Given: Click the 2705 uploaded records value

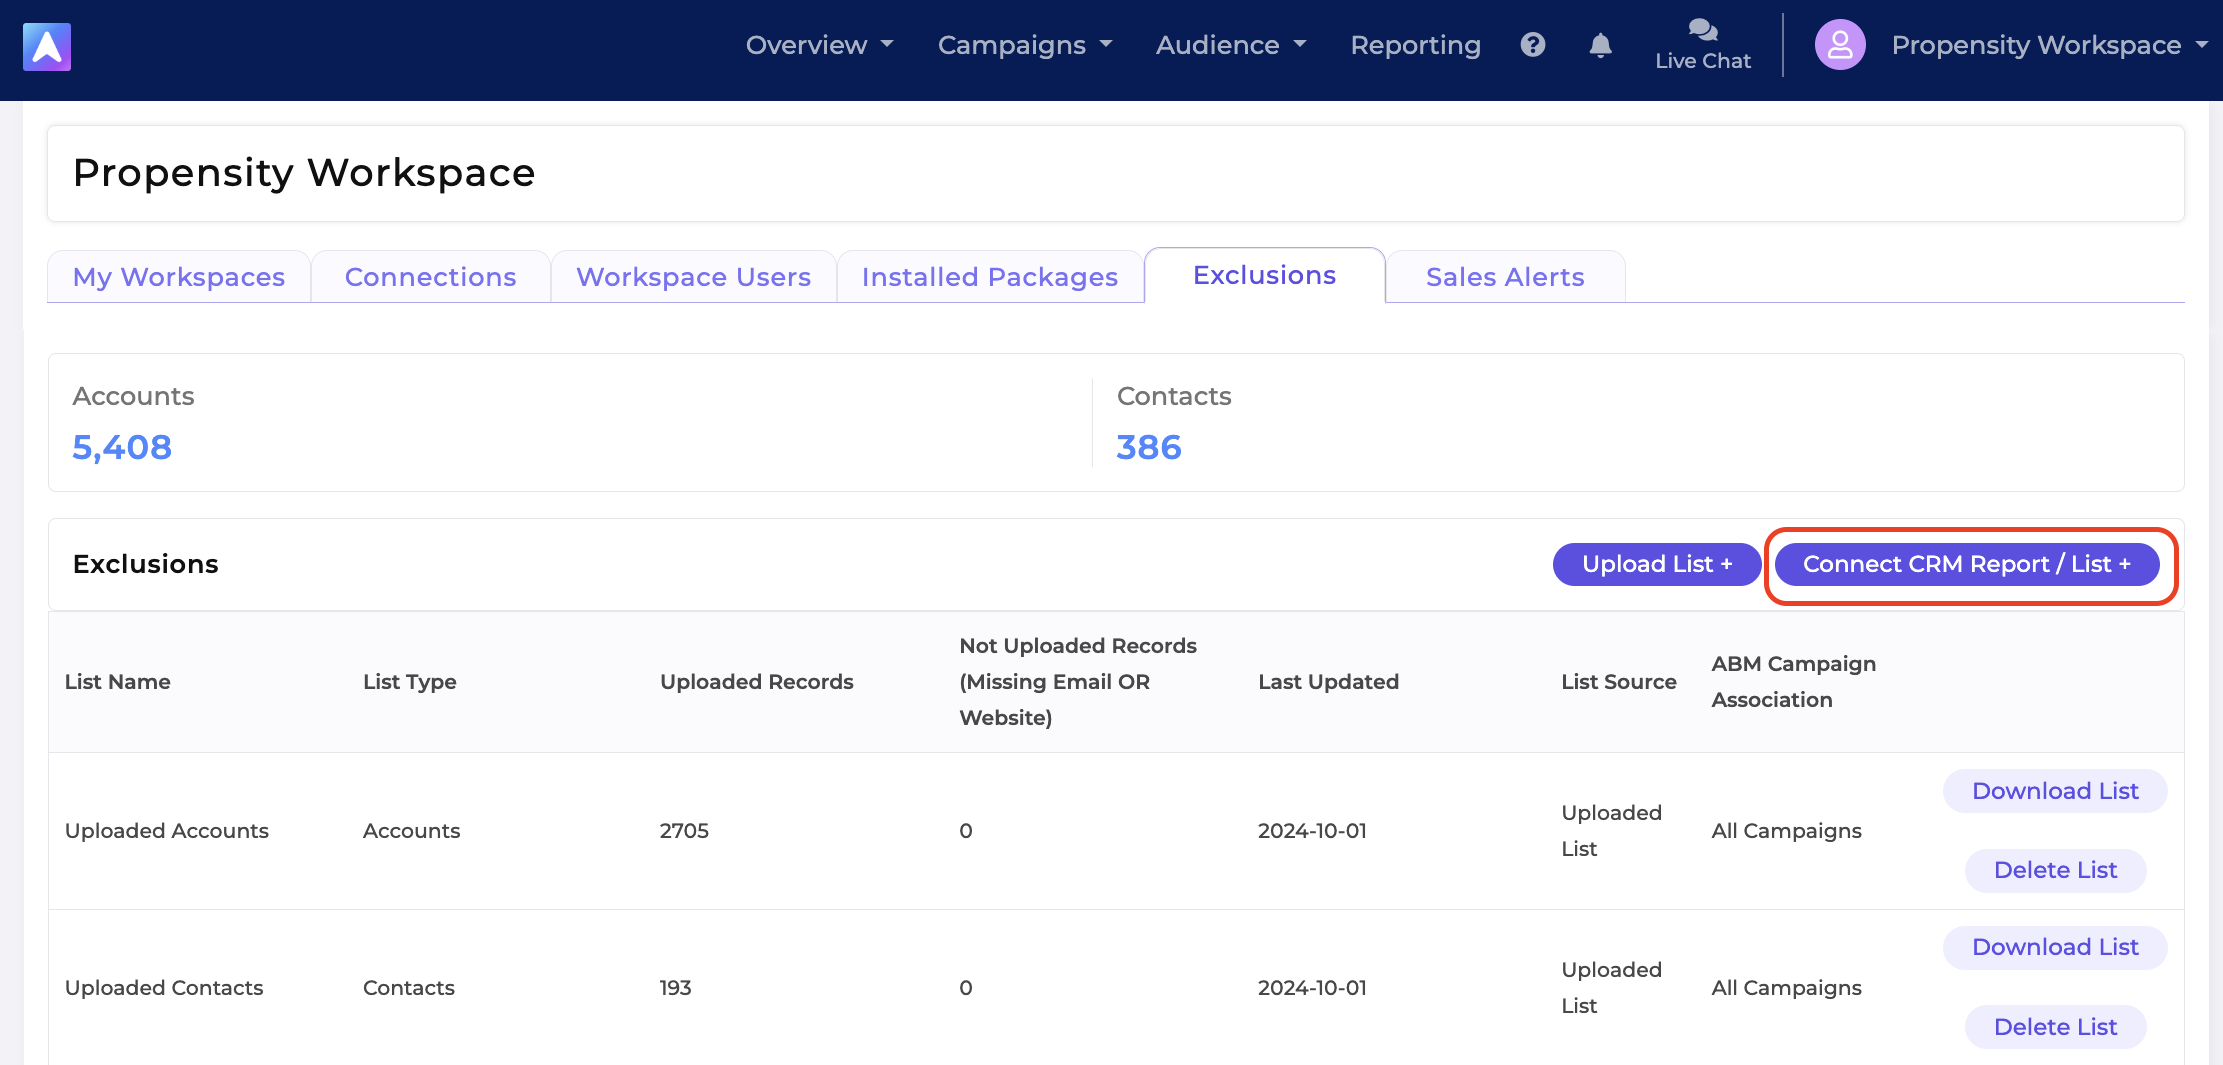Looking at the screenshot, I should [684, 831].
